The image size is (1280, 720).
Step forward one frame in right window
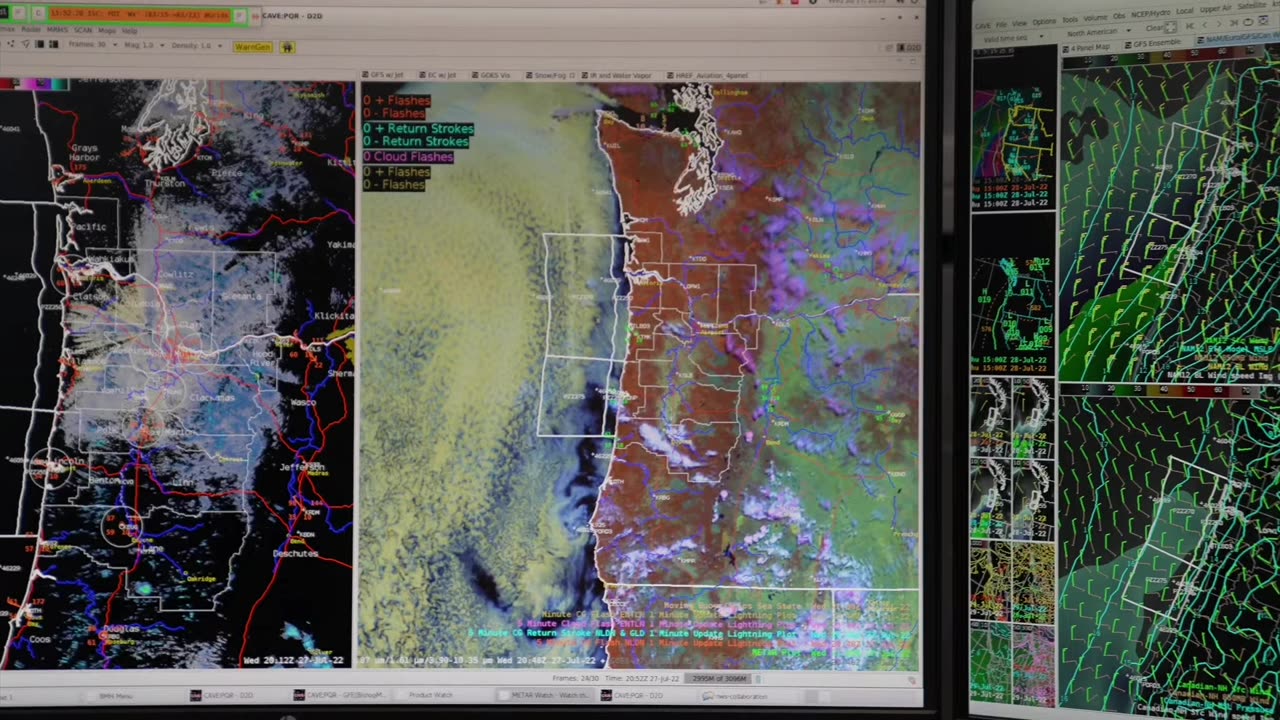[x=1219, y=24]
